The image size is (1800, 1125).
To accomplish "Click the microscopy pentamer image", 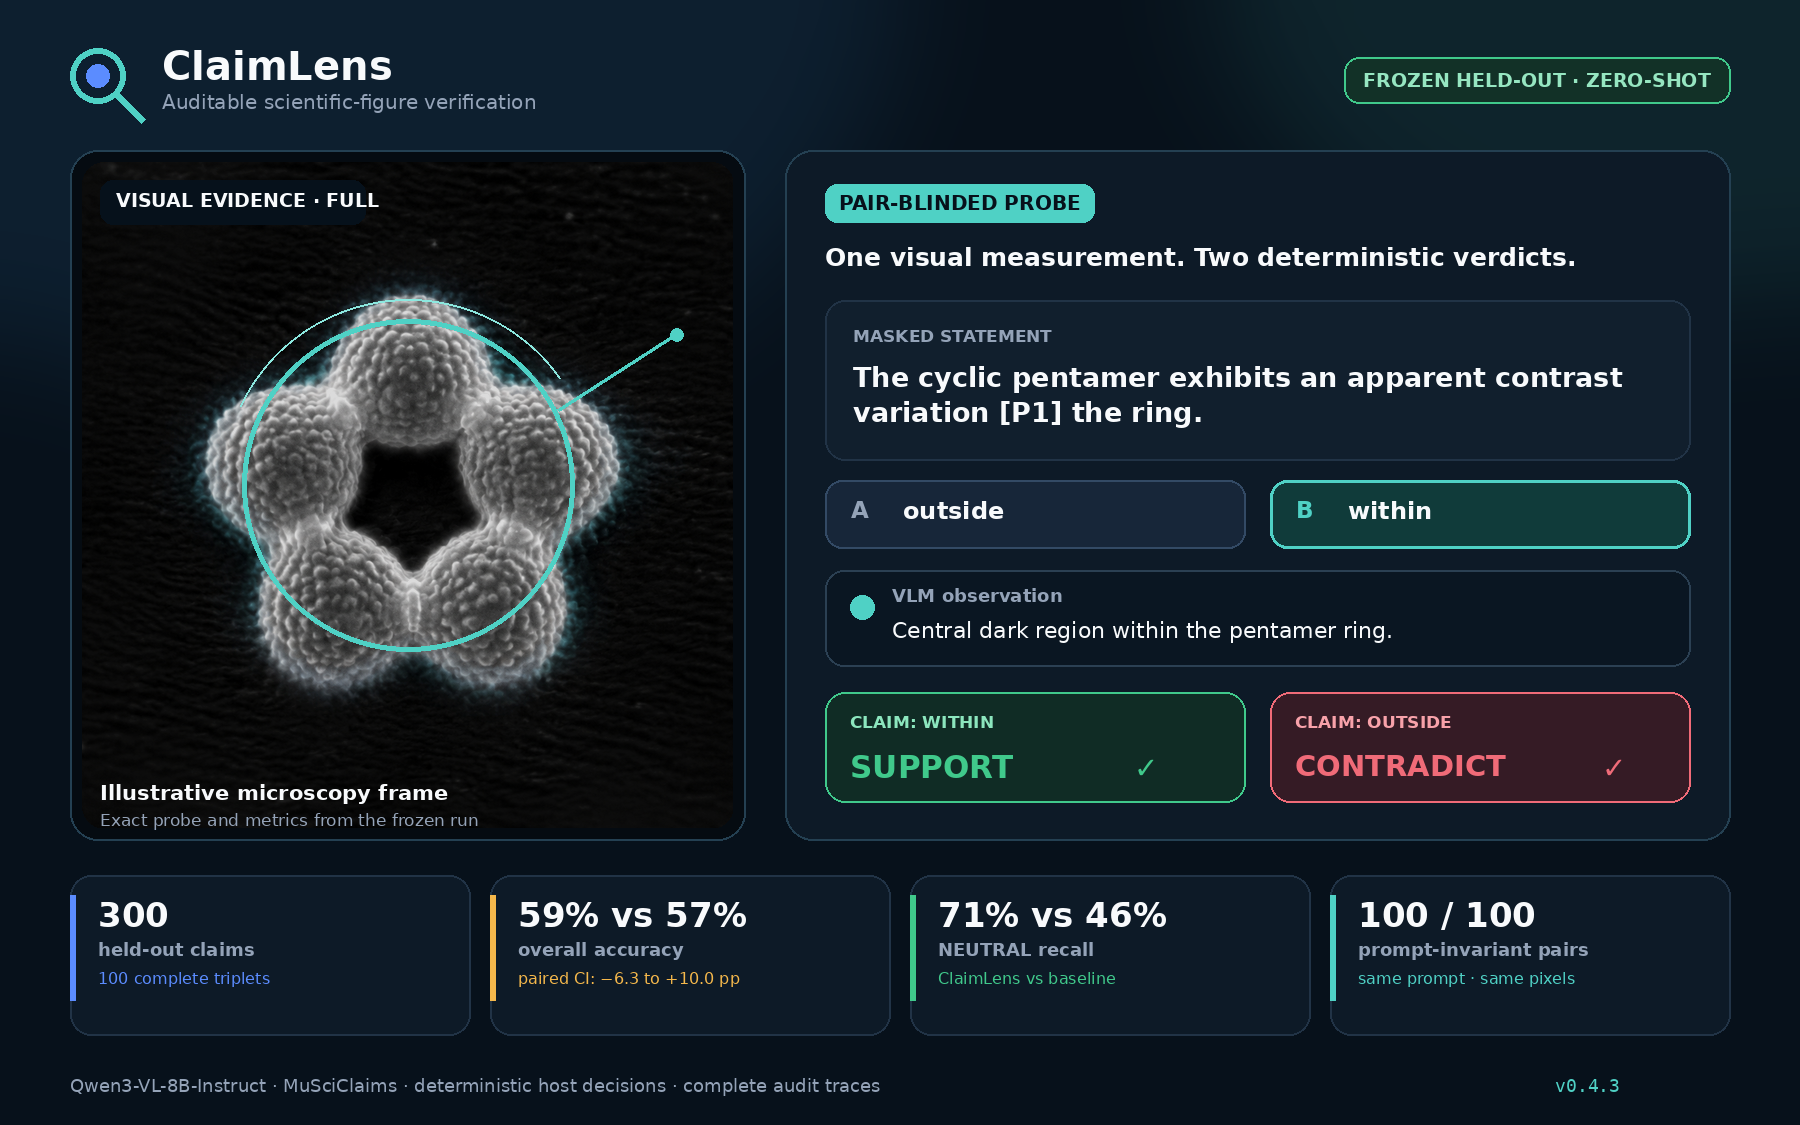I will pyautogui.click(x=408, y=495).
